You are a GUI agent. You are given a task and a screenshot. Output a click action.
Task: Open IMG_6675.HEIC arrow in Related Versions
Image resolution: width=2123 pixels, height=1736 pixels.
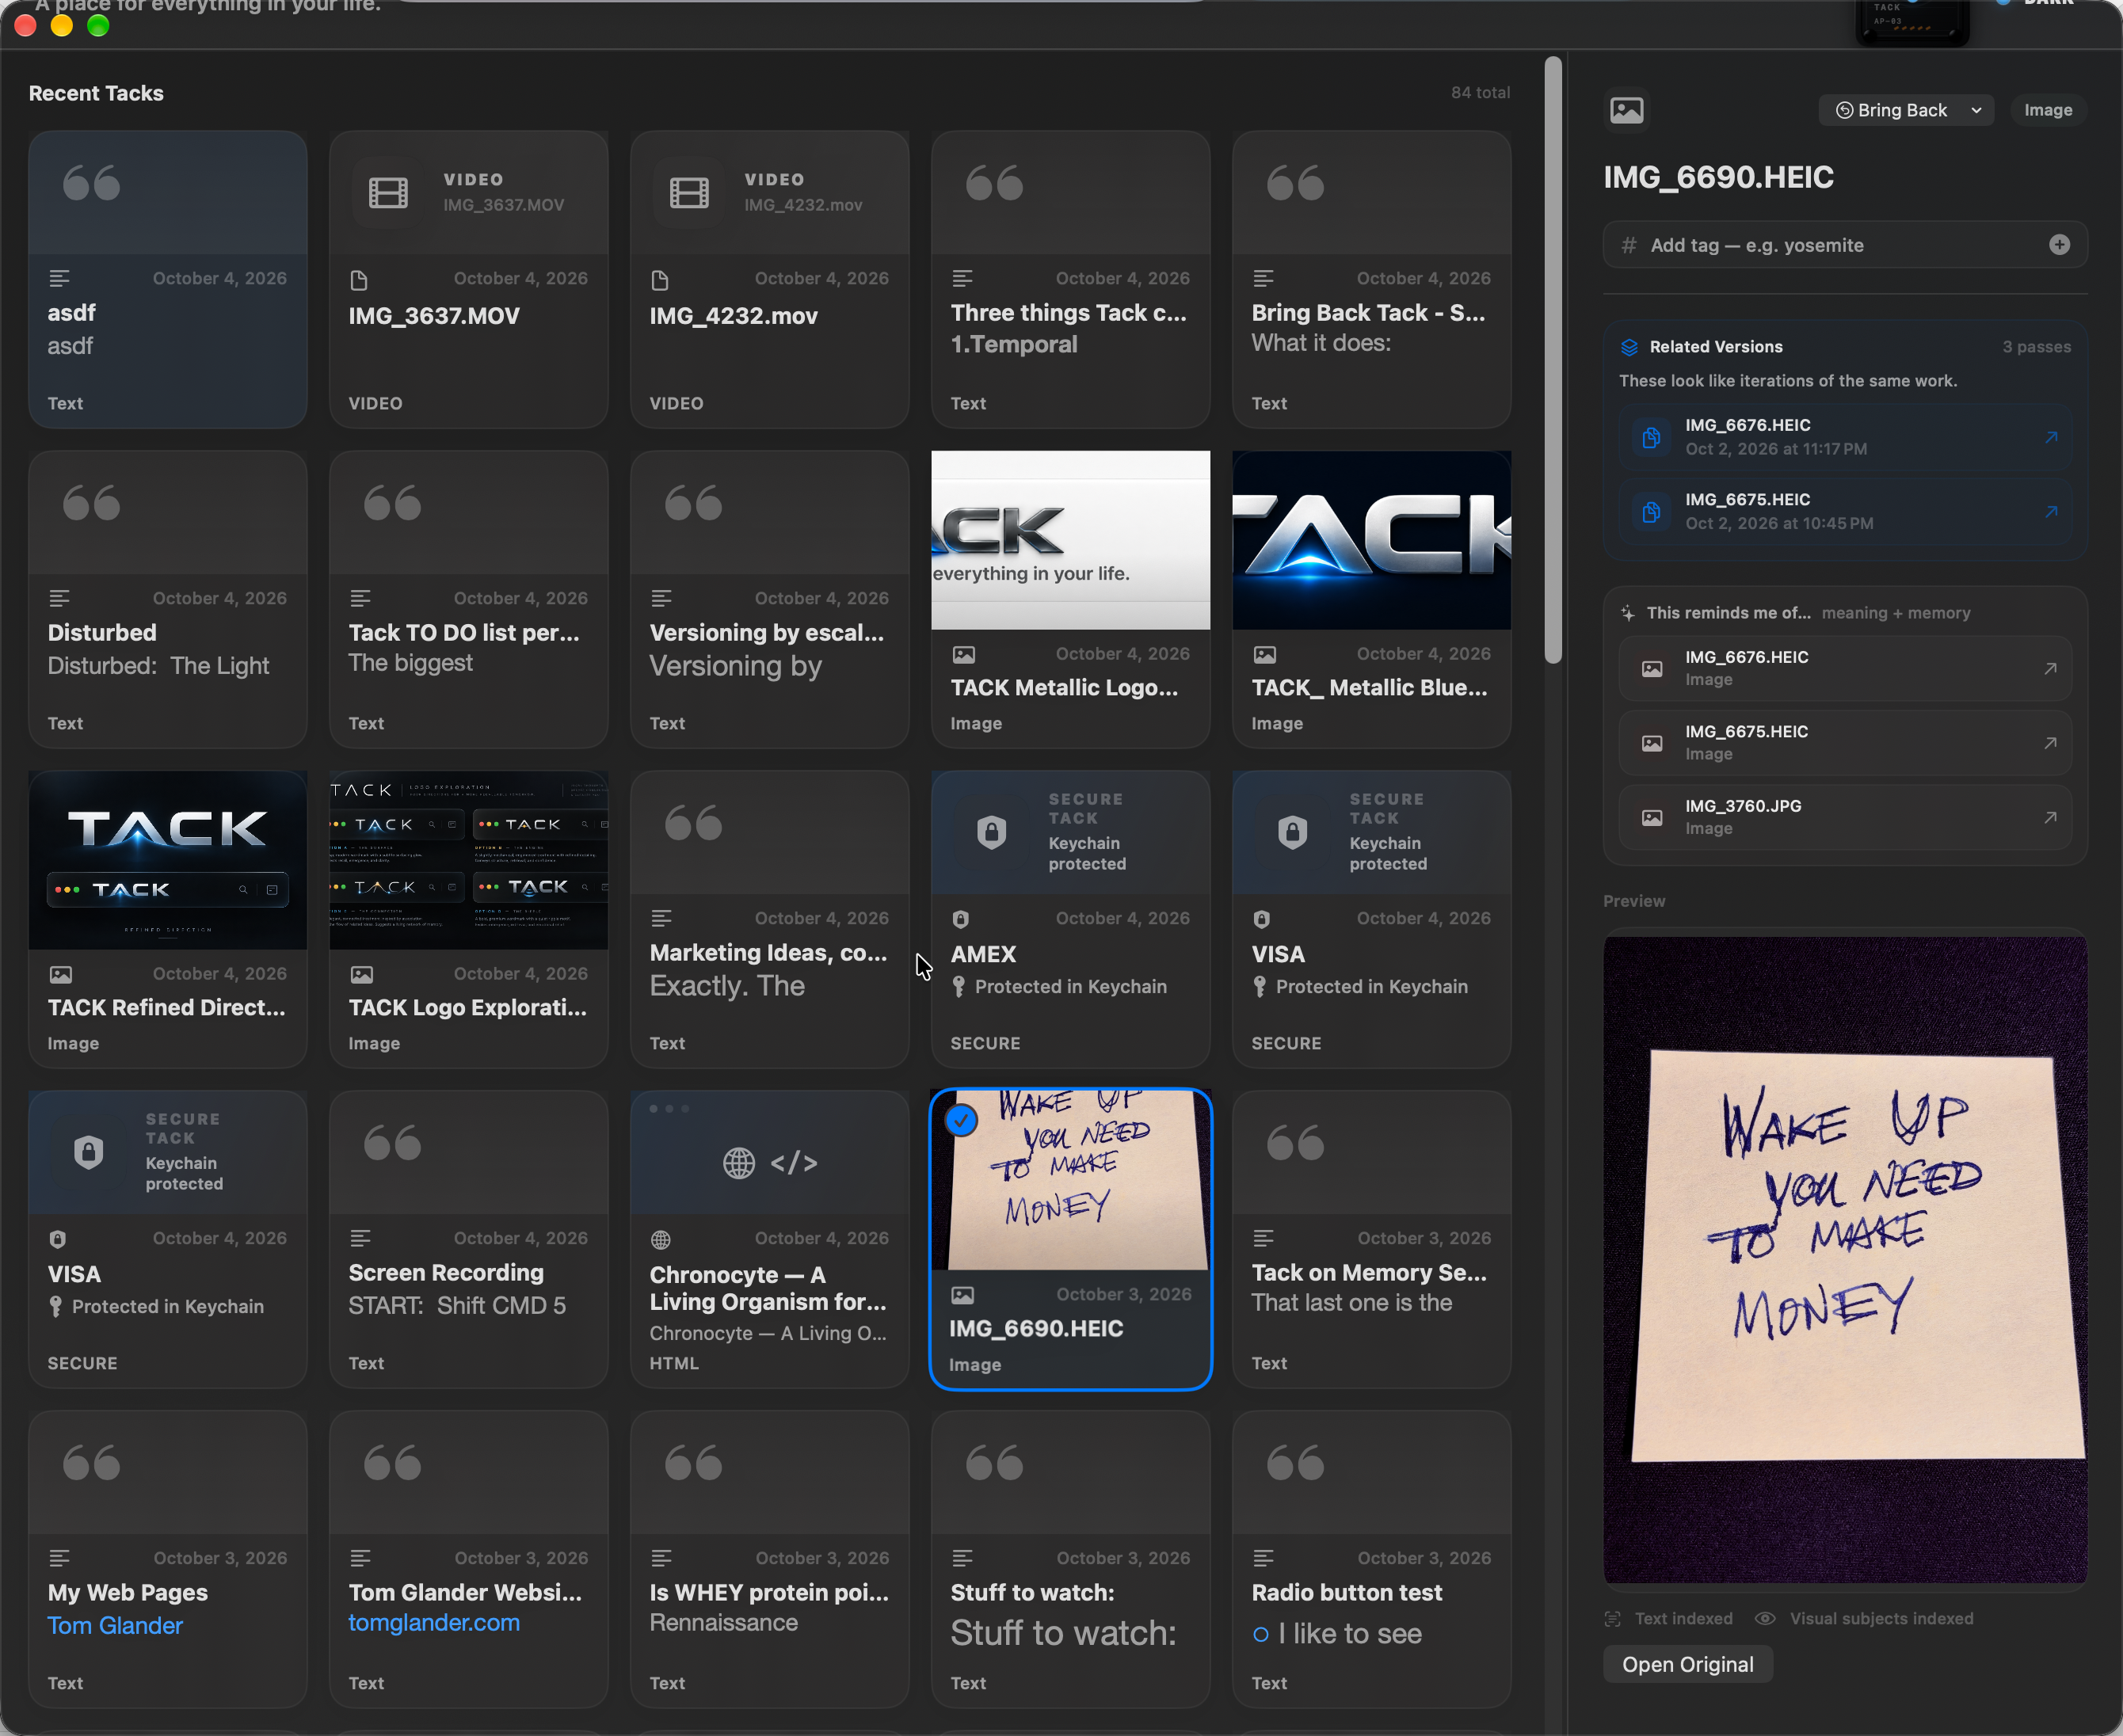[2051, 511]
